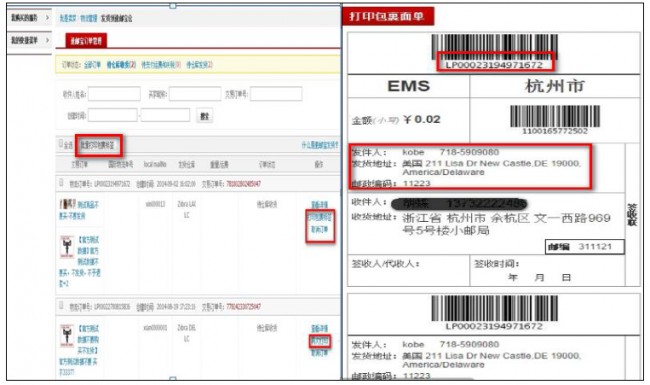Tick the select-all 全选 checkbox
The image size is (650, 385).
tap(61, 144)
